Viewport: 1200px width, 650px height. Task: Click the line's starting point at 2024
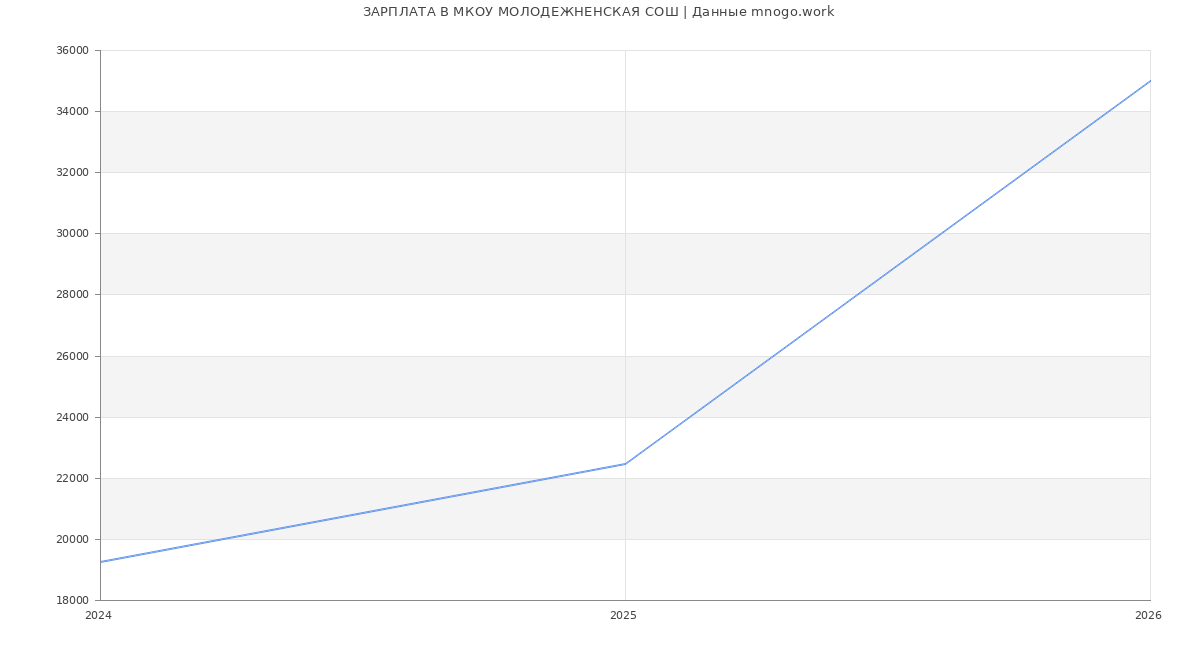coord(101,562)
